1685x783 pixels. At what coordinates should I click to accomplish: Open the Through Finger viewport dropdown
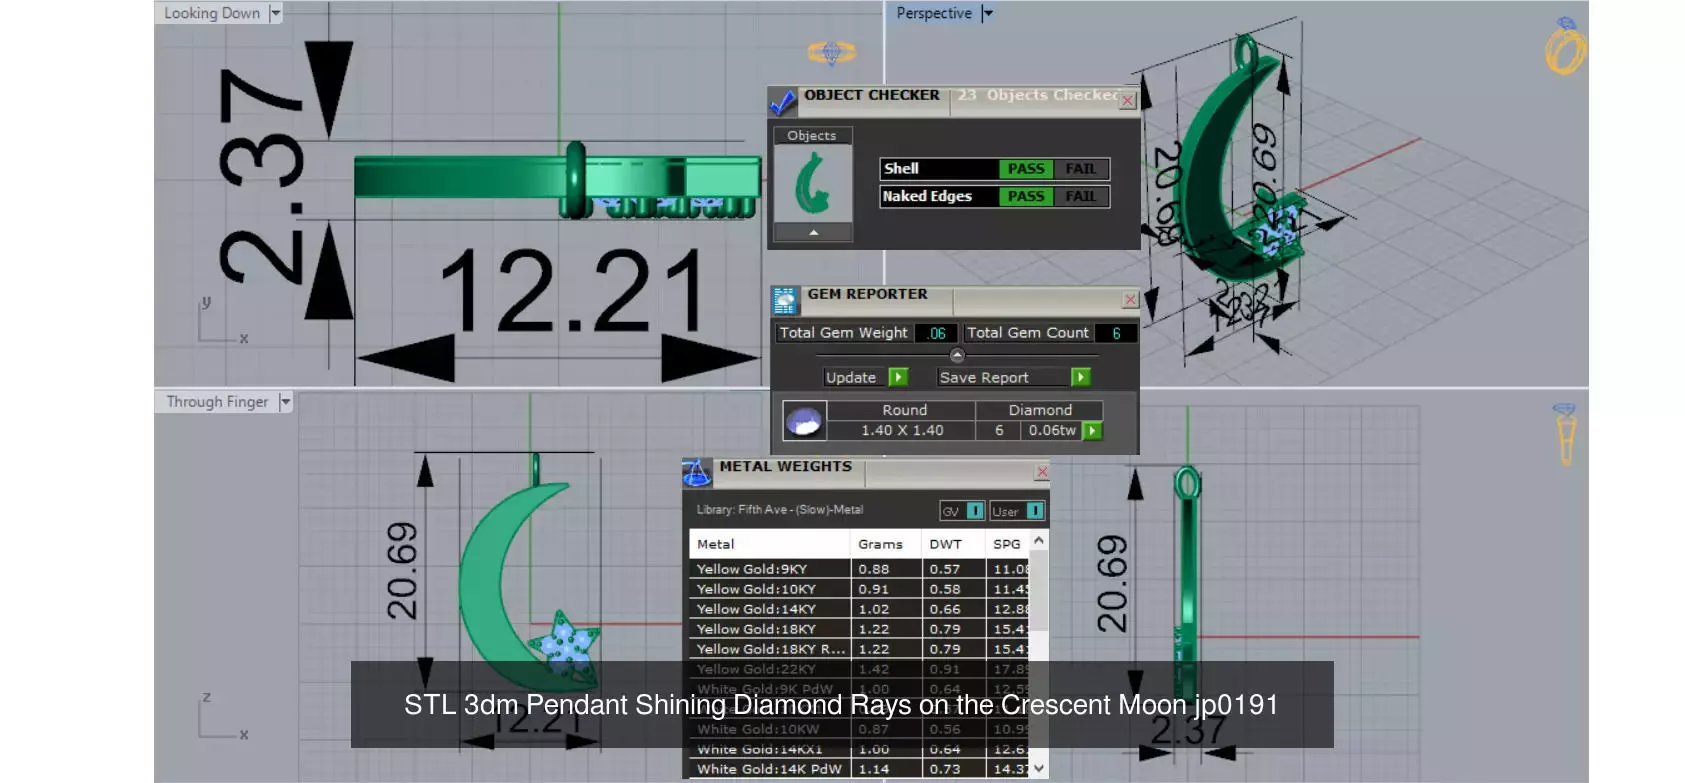click(x=285, y=402)
